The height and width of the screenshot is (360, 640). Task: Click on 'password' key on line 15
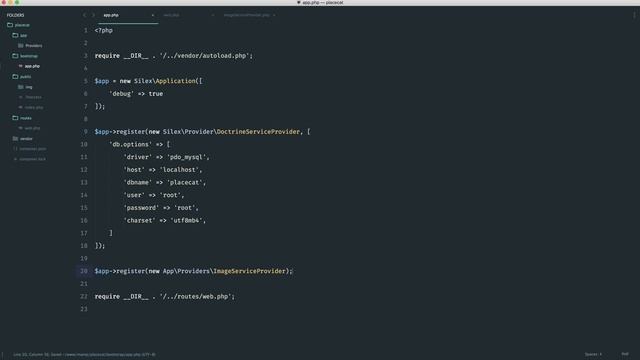point(141,208)
